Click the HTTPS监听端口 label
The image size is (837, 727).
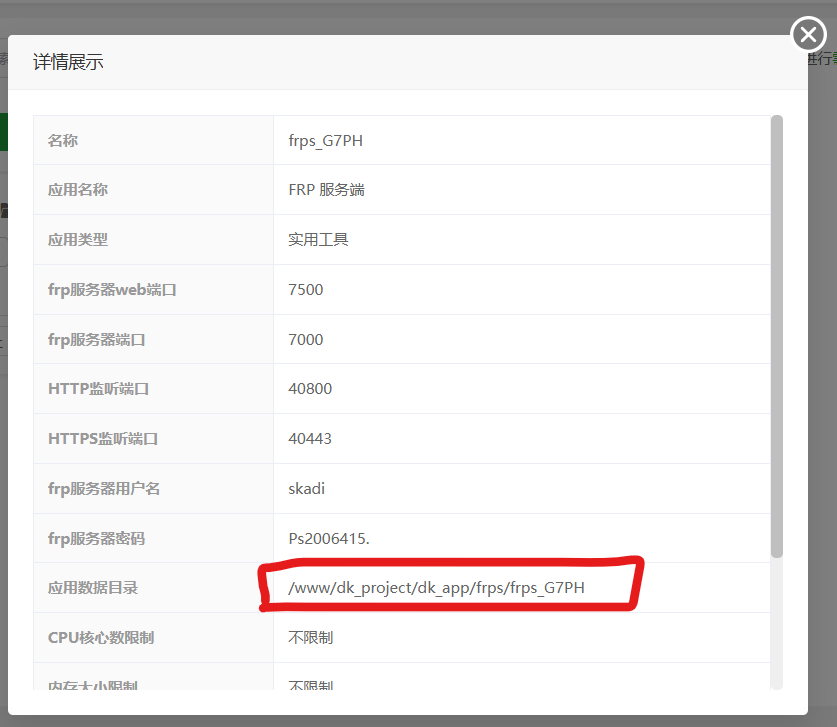pyautogui.click(x=103, y=439)
